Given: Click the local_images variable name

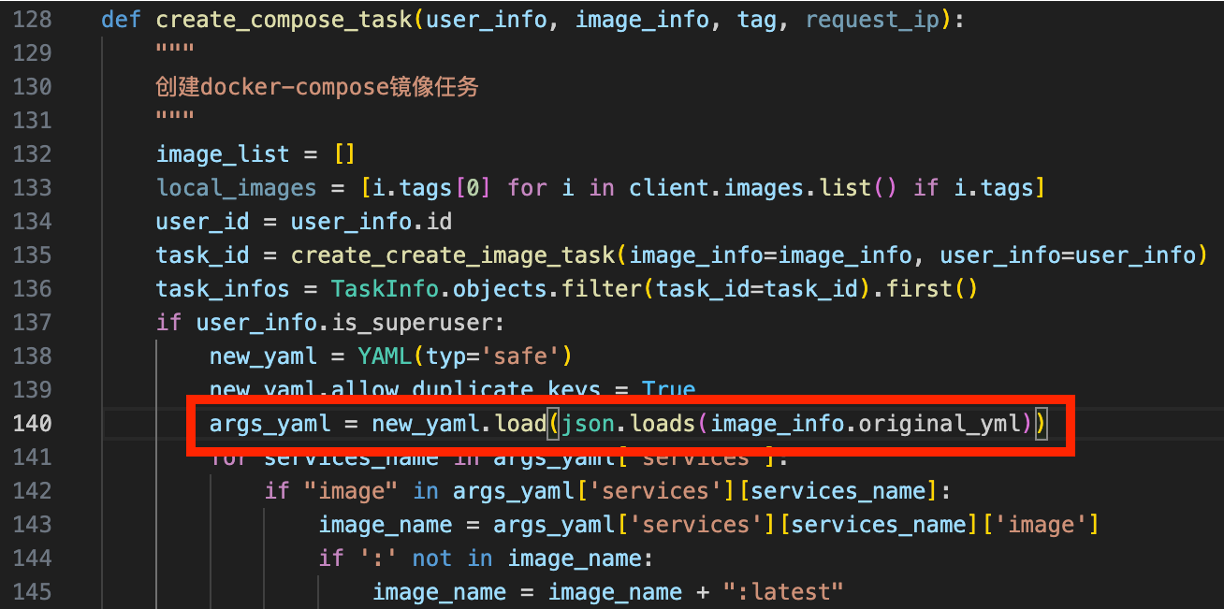Looking at the screenshot, I should point(236,188).
